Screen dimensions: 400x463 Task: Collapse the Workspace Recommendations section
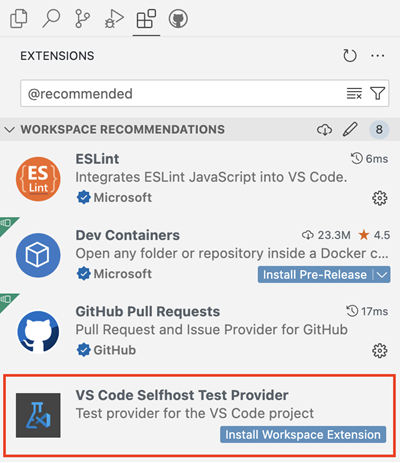pyautogui.click(x=9, y=129)
